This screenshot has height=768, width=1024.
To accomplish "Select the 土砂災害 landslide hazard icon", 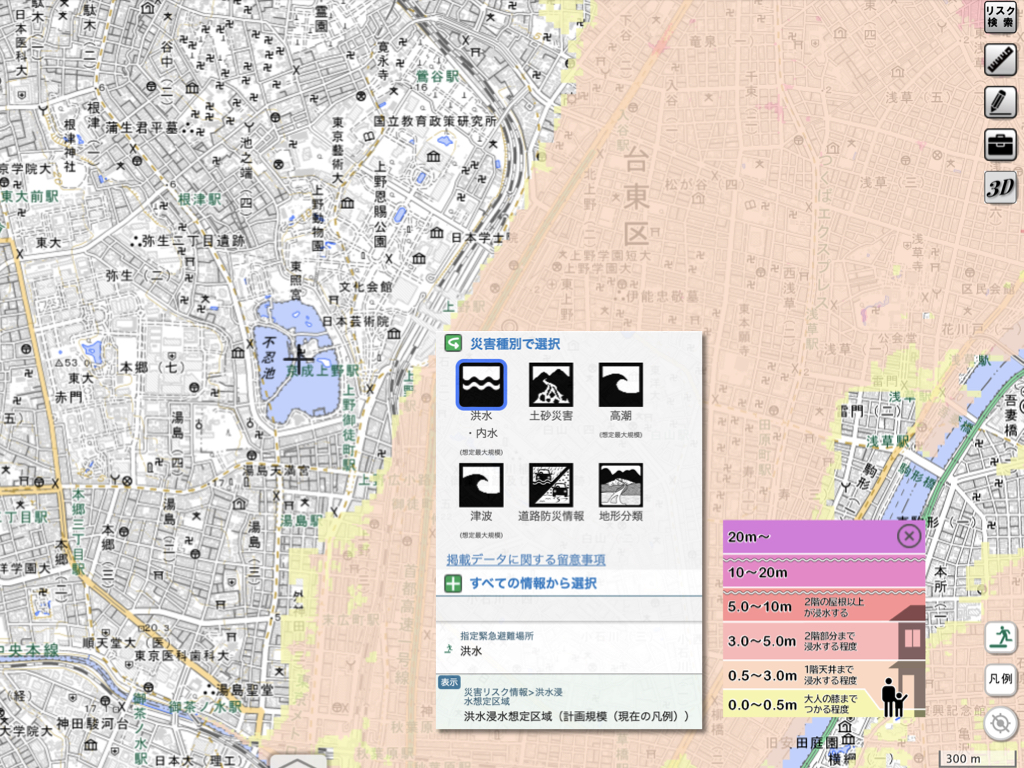I will (x=551, y=384).
